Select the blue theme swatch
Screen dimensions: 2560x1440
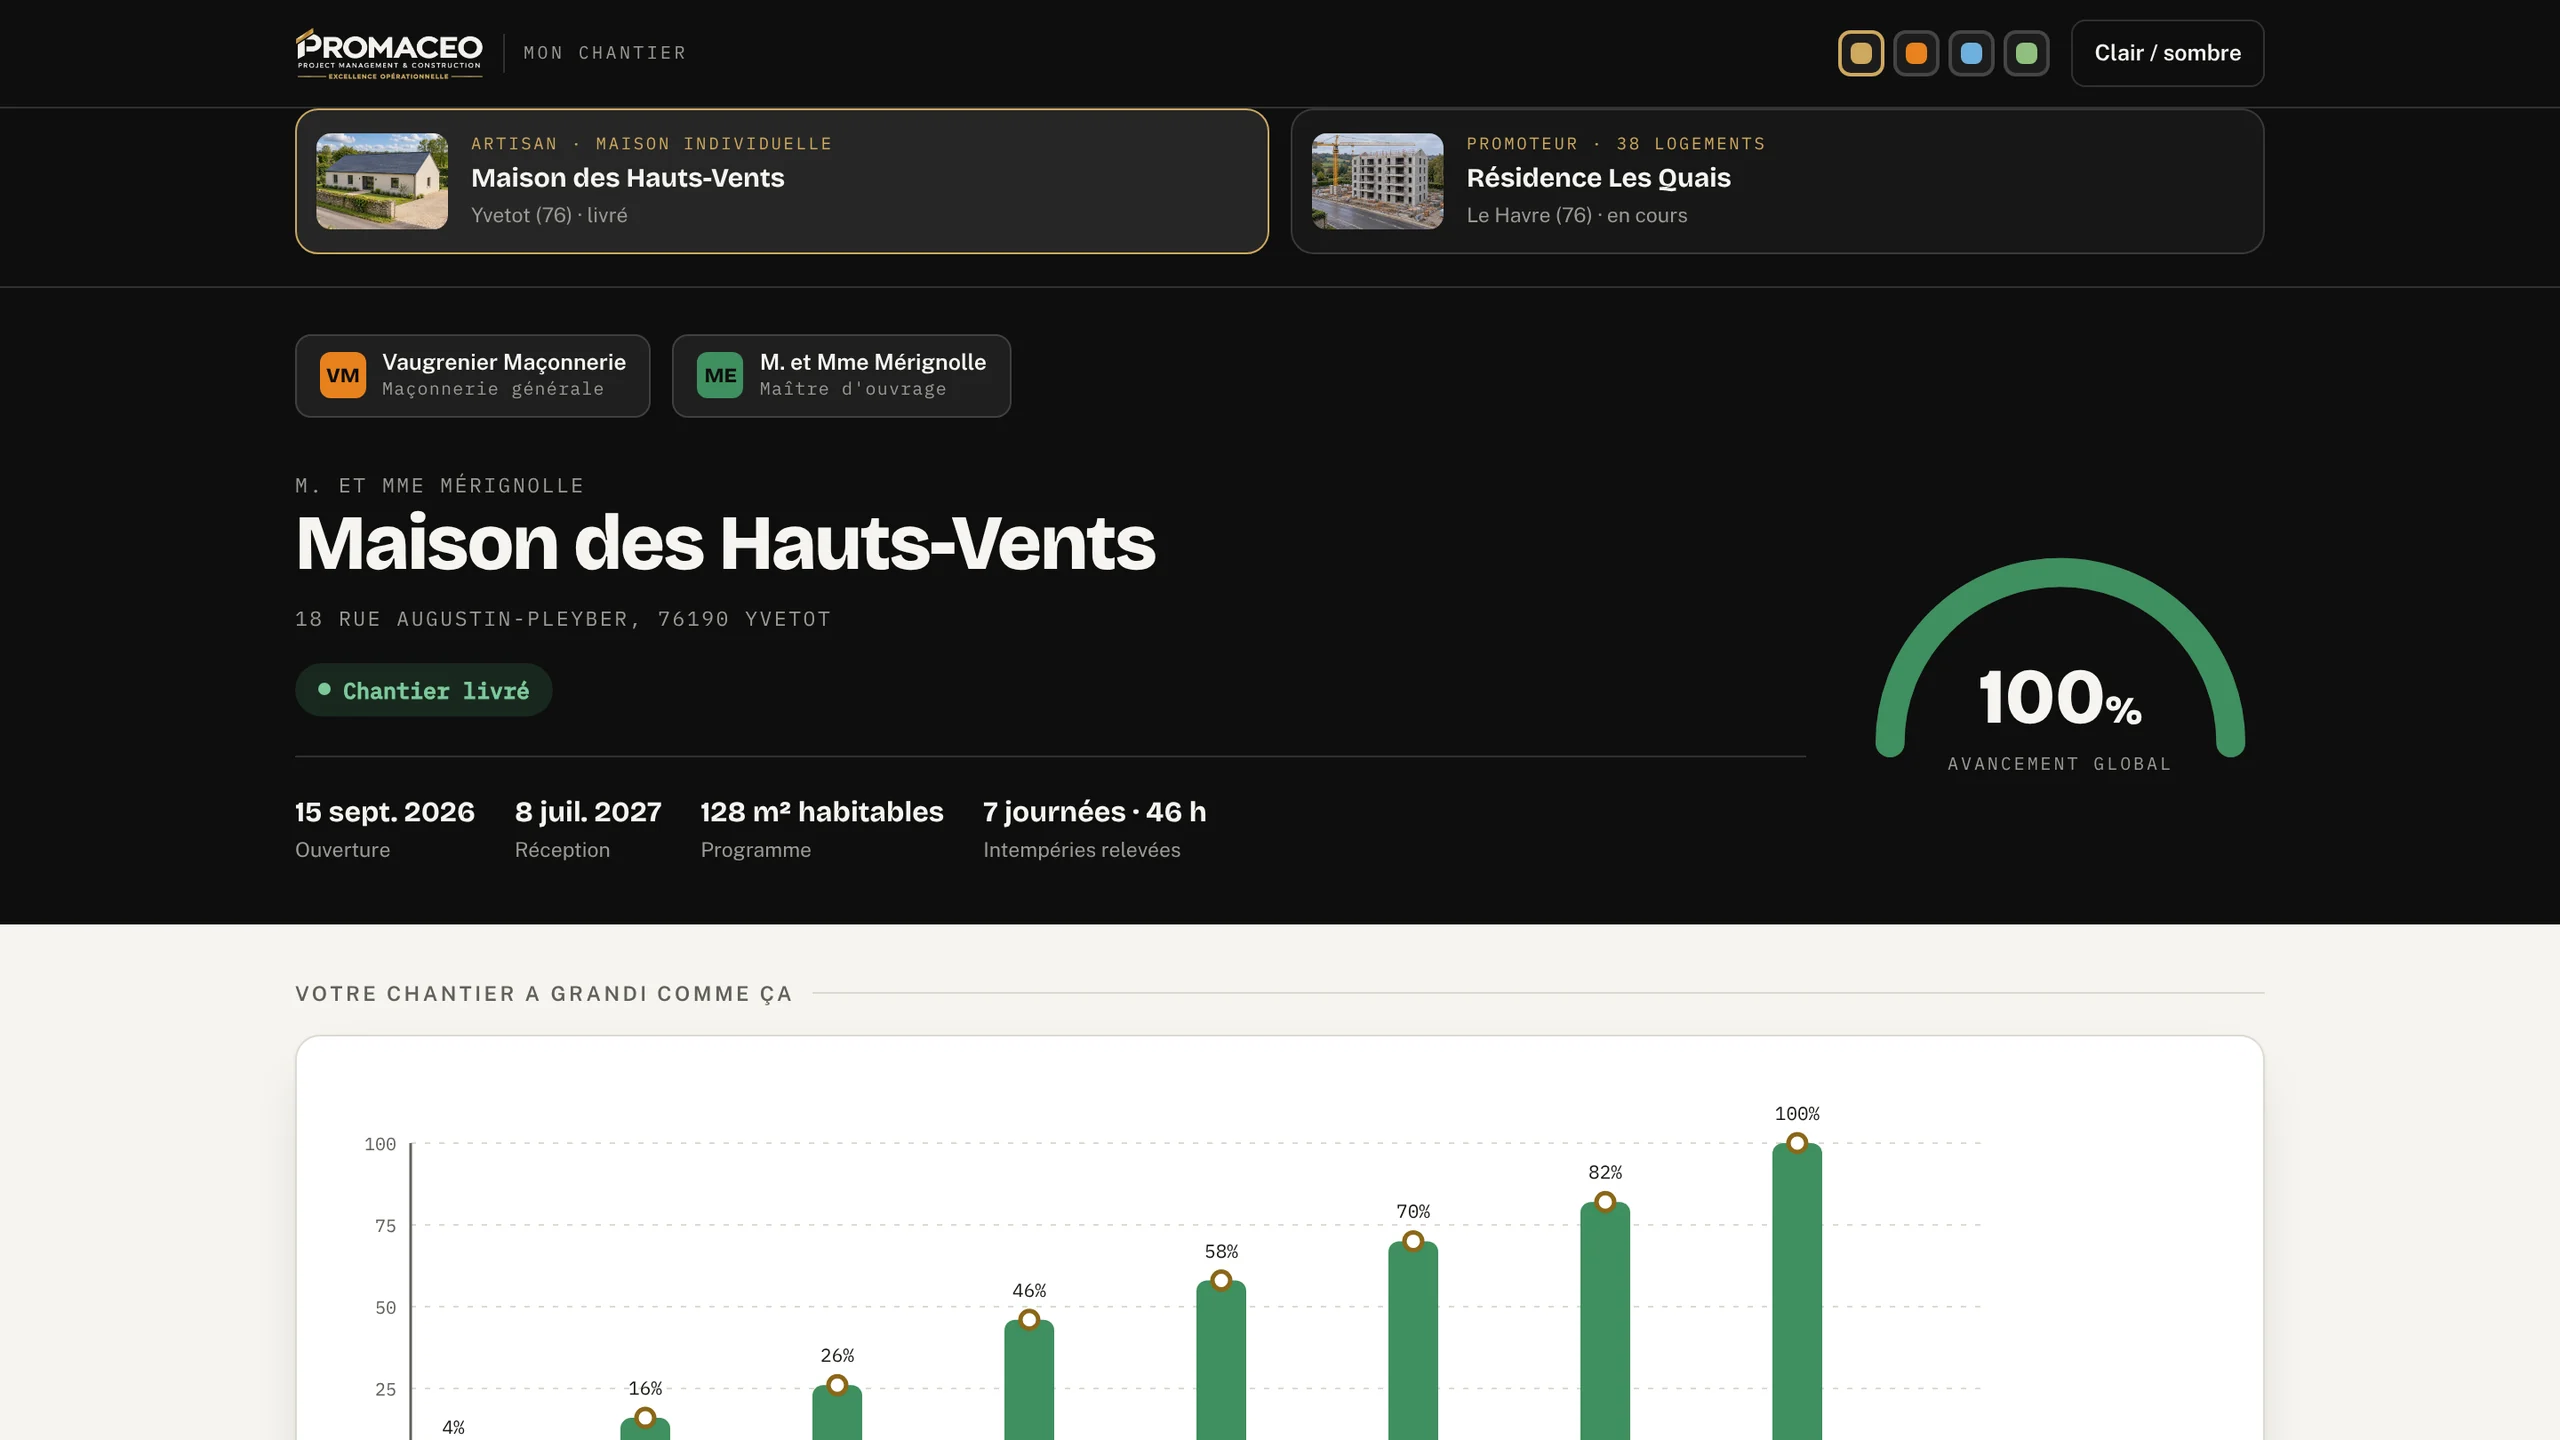(x=1971, y=53)
